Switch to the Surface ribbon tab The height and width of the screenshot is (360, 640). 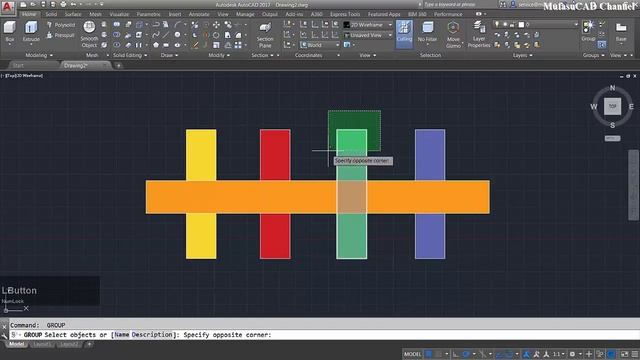click(x=73, y=14)
